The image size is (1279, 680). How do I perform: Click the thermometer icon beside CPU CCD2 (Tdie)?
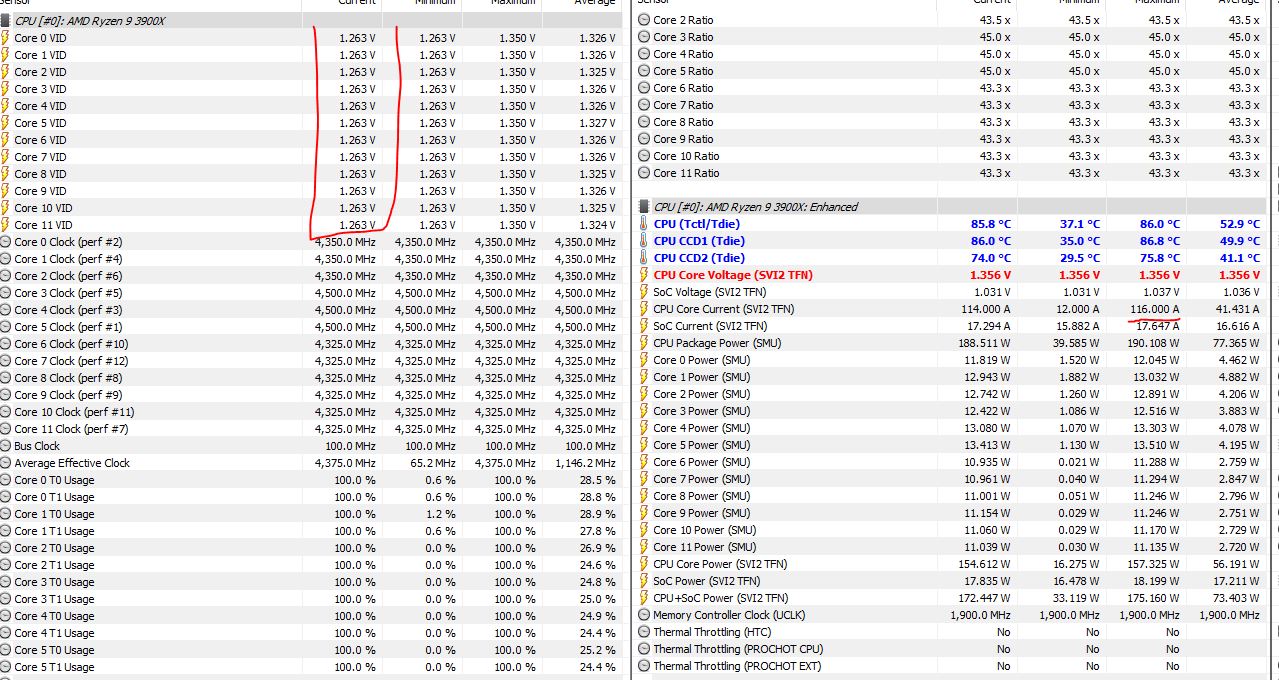pos(644,258)
